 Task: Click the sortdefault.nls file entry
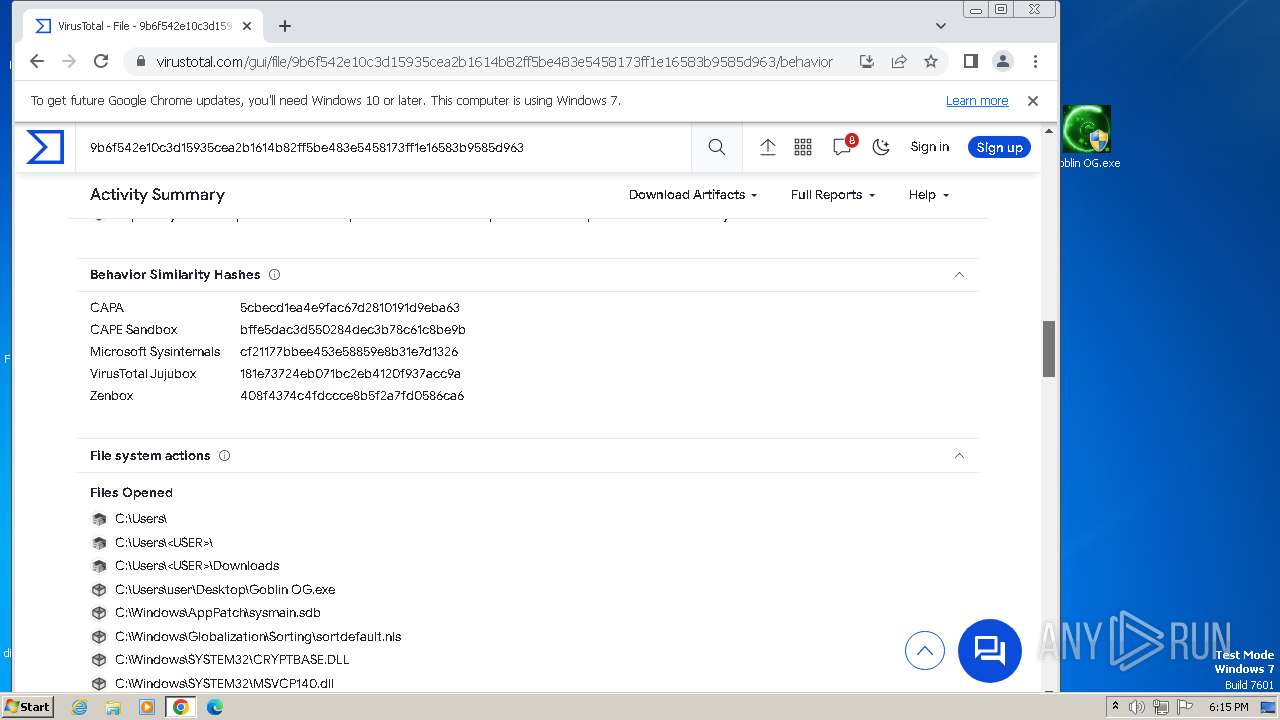tap(258, 637)
